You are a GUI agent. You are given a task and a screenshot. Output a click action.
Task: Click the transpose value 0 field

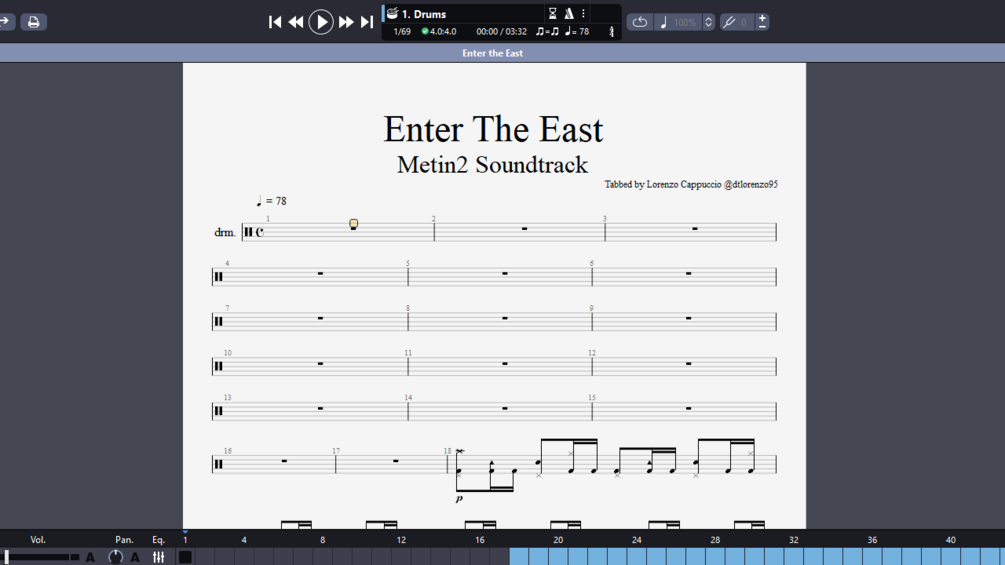(x=744, y=22)
